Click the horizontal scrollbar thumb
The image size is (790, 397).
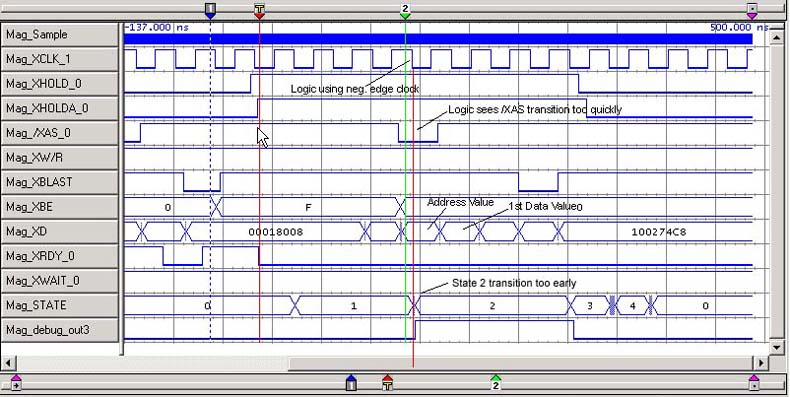(x=521, y=362)
